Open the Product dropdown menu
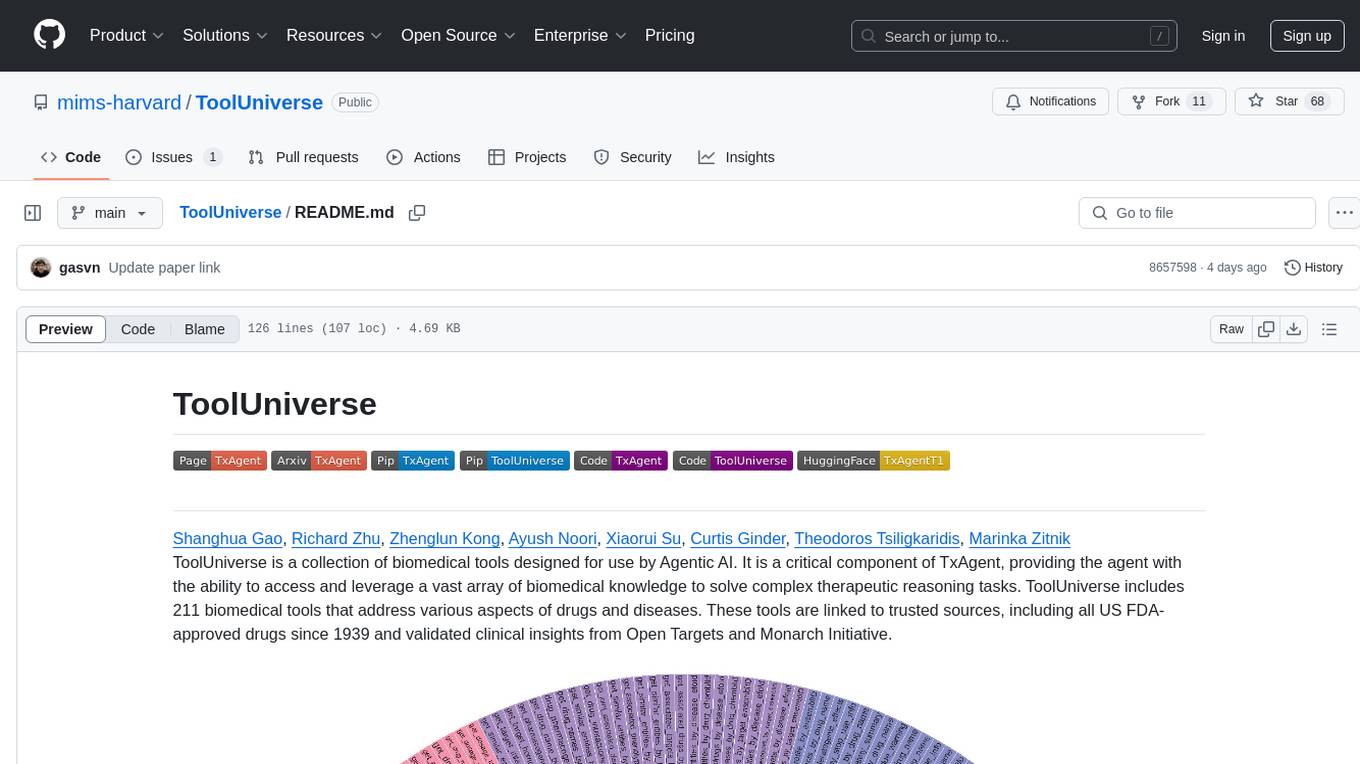This screenshot has height=764, width=1360. point(126,35)
